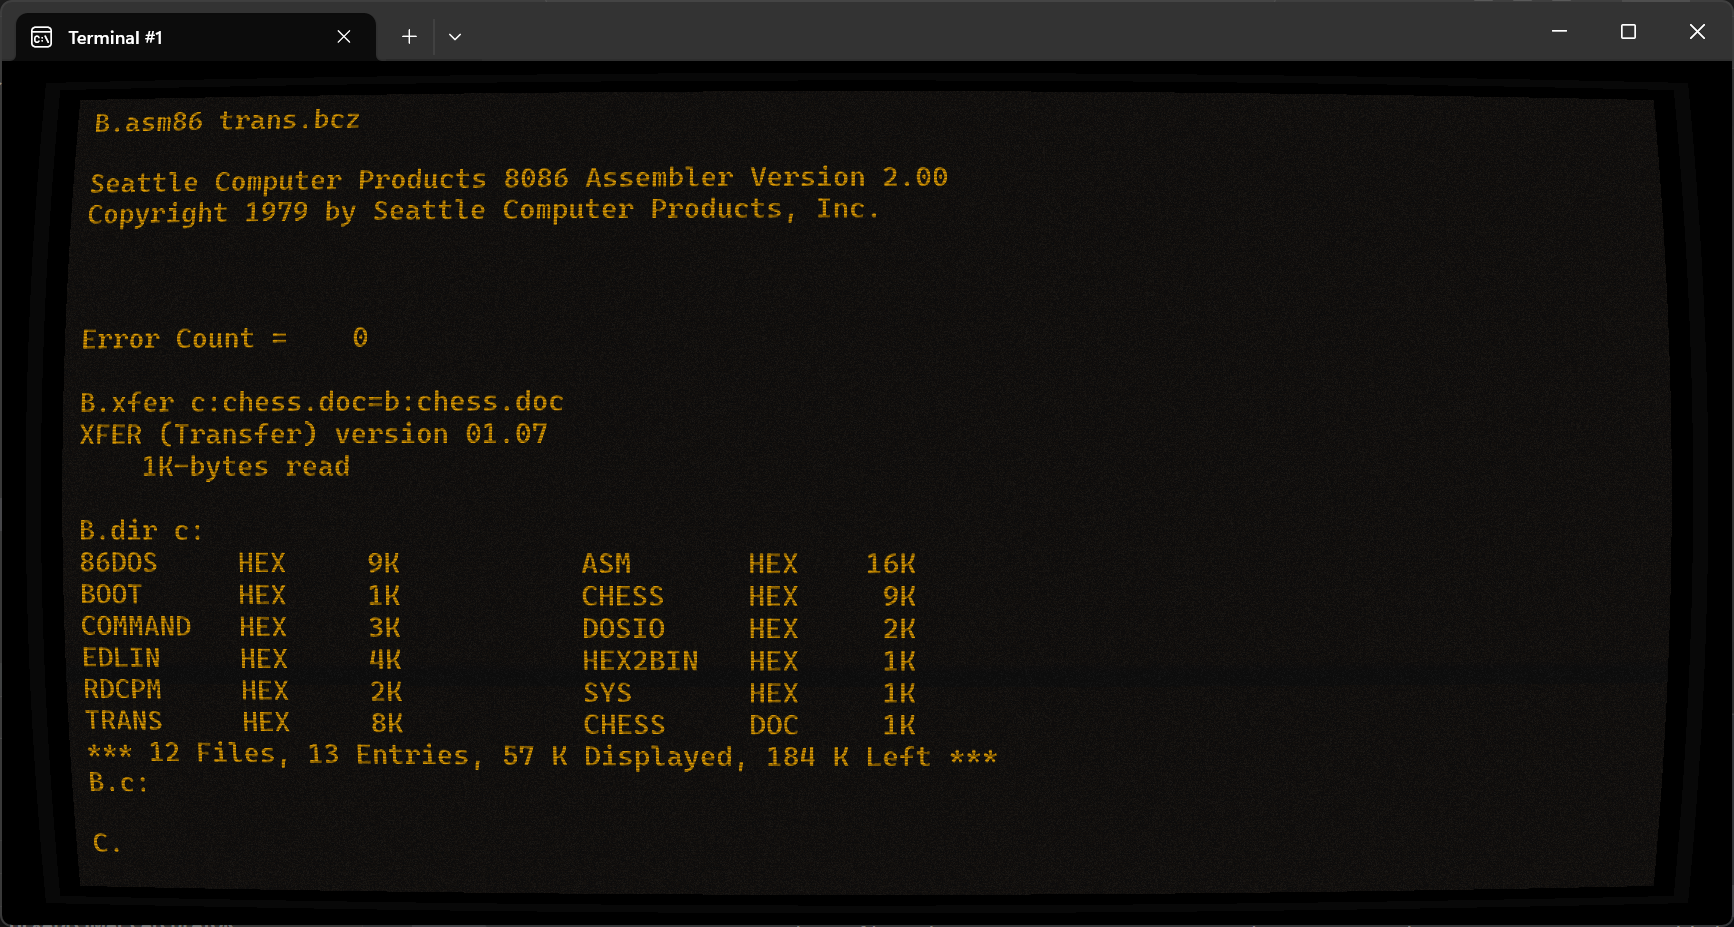Click the 8K size of TRANS
Image resolution: width=1734 pixels, height=927 pixels.
coord(387,722)
